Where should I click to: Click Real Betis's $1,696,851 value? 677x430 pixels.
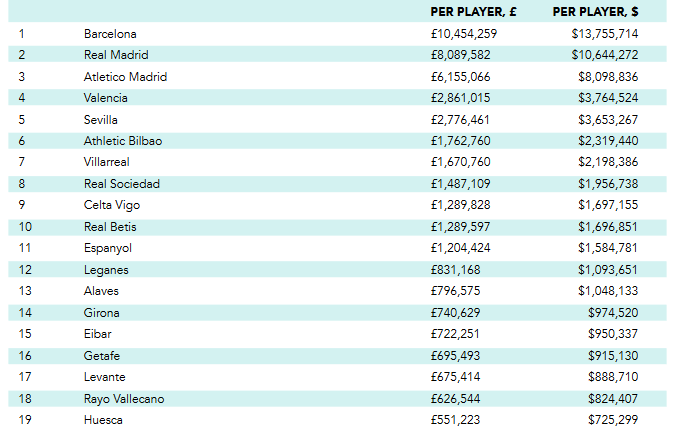tap(608, 227)
